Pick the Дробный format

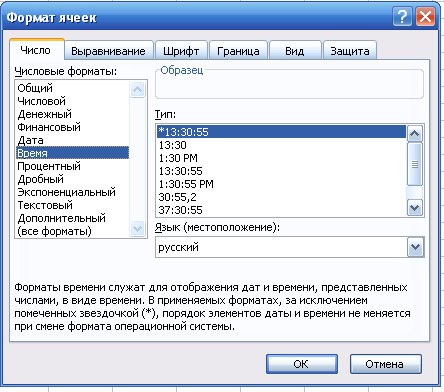pyautogui.click(x=72, y=179)
